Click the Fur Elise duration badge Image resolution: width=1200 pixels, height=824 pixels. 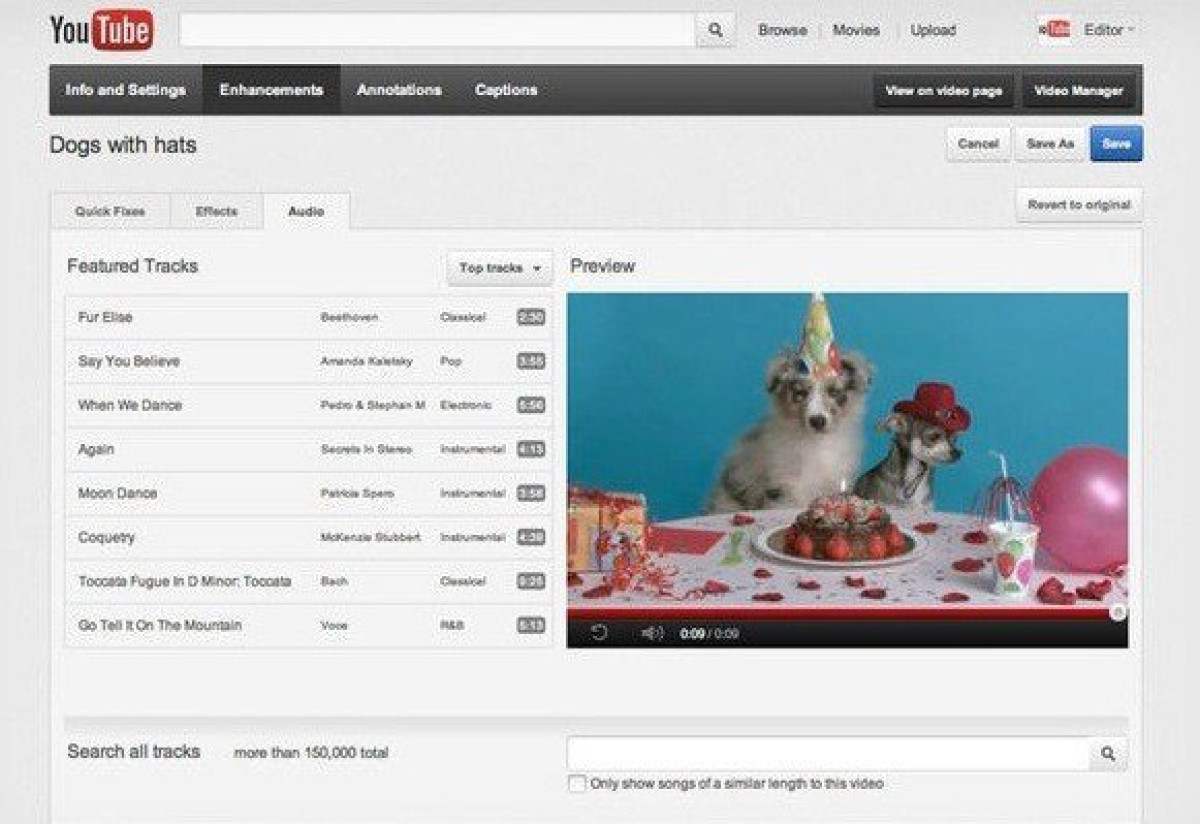(x=530, y=317)
